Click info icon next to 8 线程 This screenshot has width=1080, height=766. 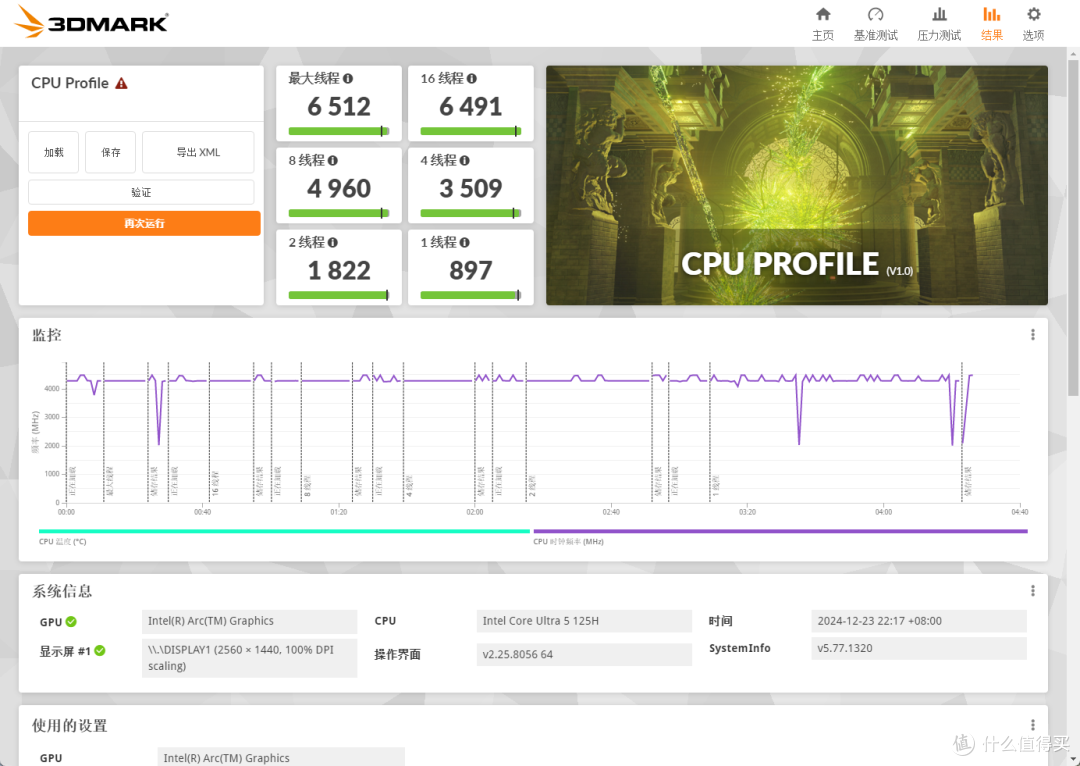[x=333, y=161]
